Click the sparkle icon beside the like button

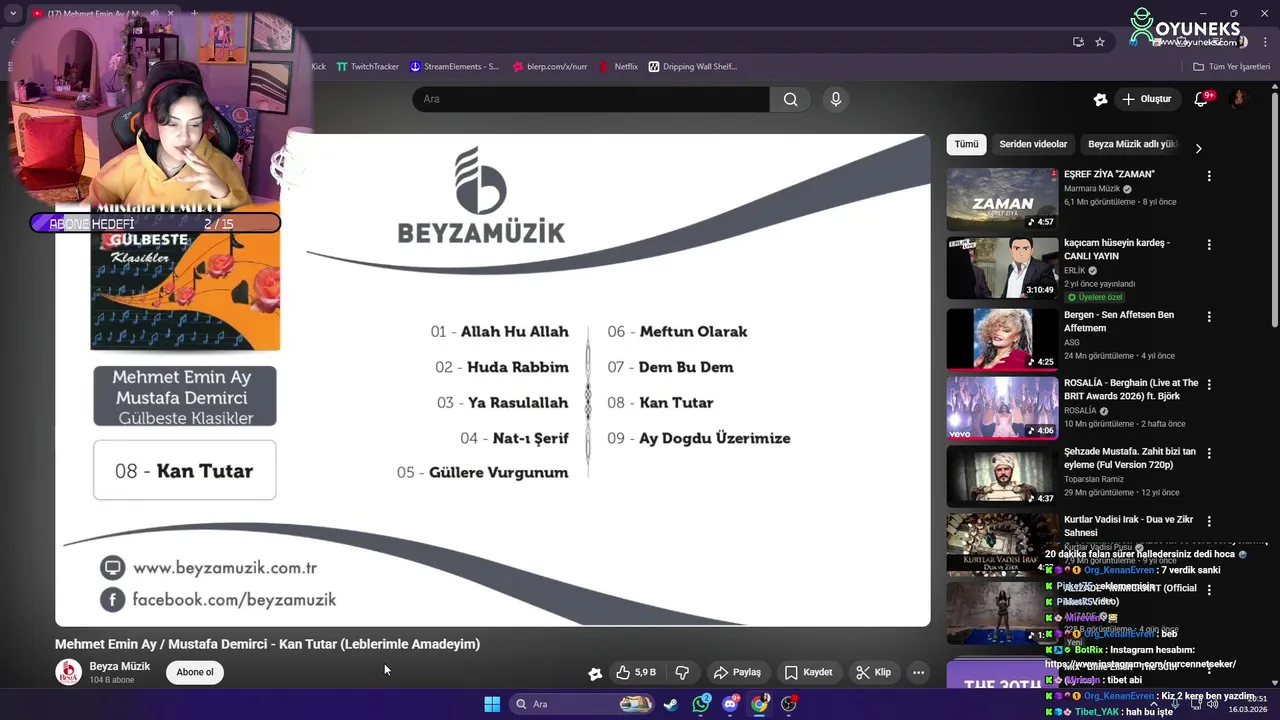(595, 673)
